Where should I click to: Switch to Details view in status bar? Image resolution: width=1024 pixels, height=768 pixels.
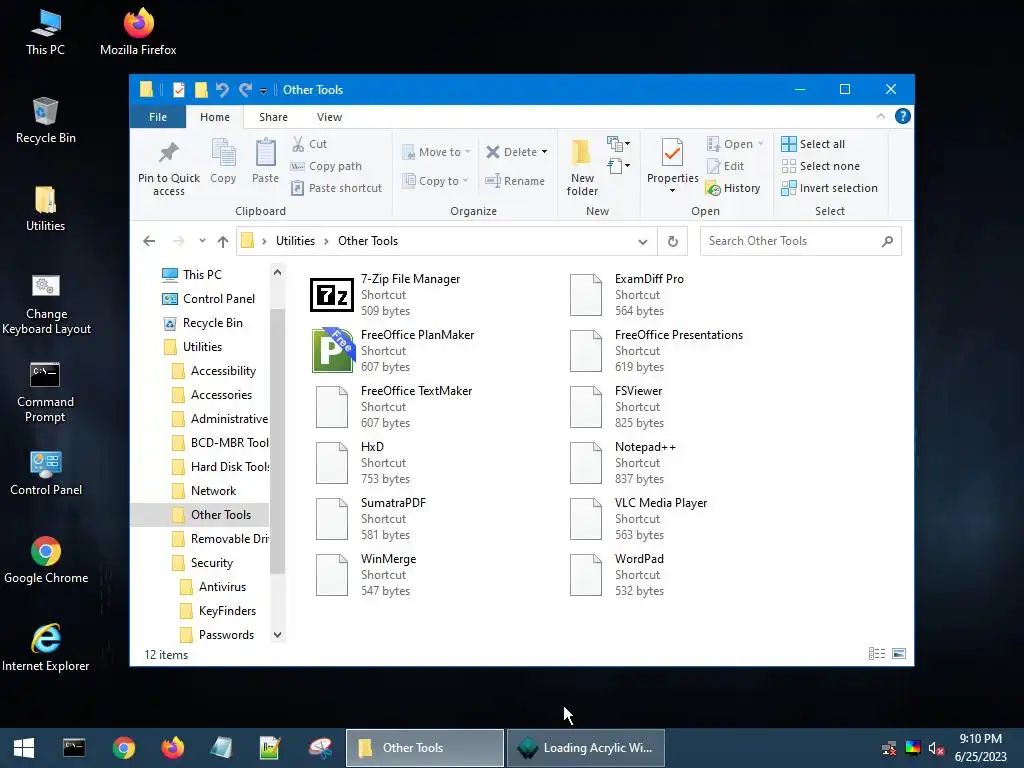pos(877,654)
